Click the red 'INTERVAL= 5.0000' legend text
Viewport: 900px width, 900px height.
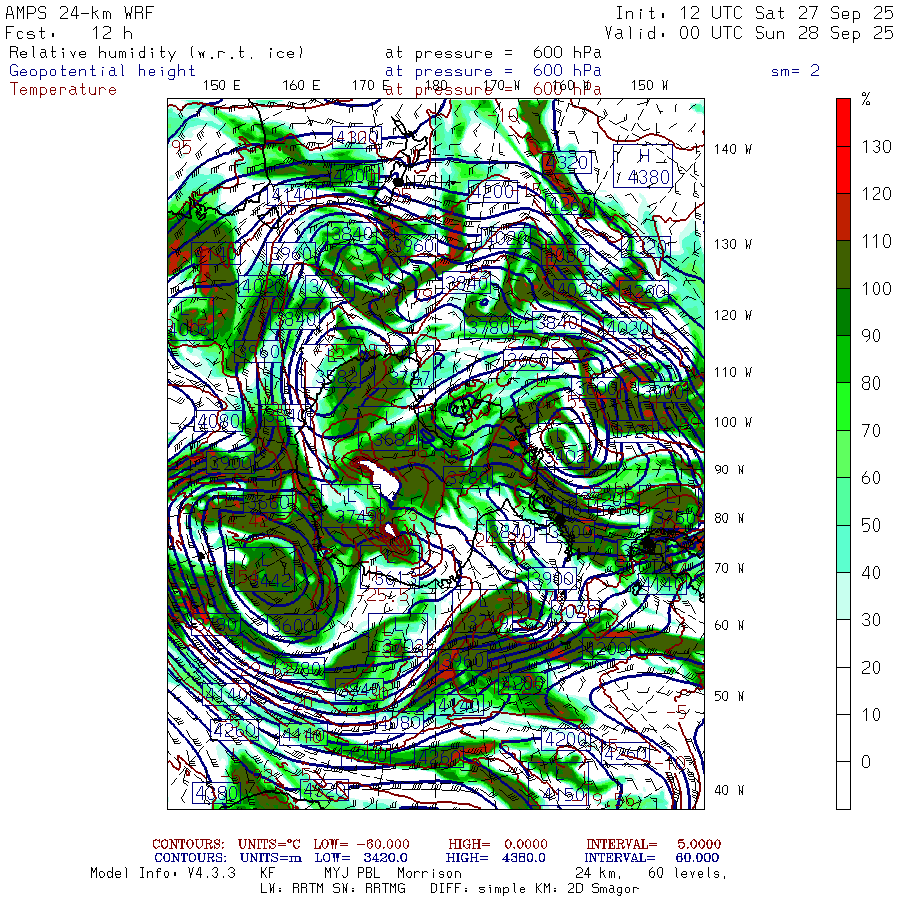[x=653, y=844]
